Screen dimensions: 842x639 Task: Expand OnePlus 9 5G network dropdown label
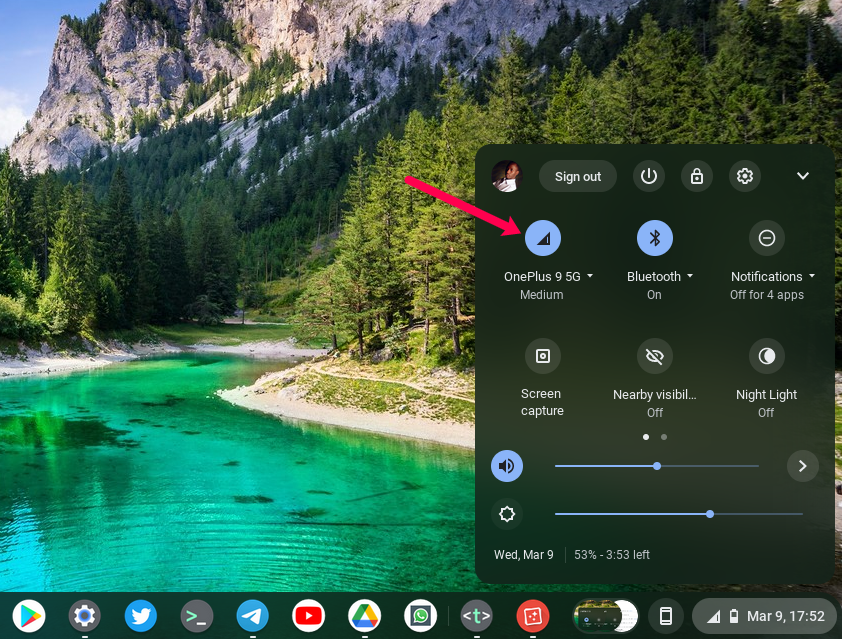[548, 277]
